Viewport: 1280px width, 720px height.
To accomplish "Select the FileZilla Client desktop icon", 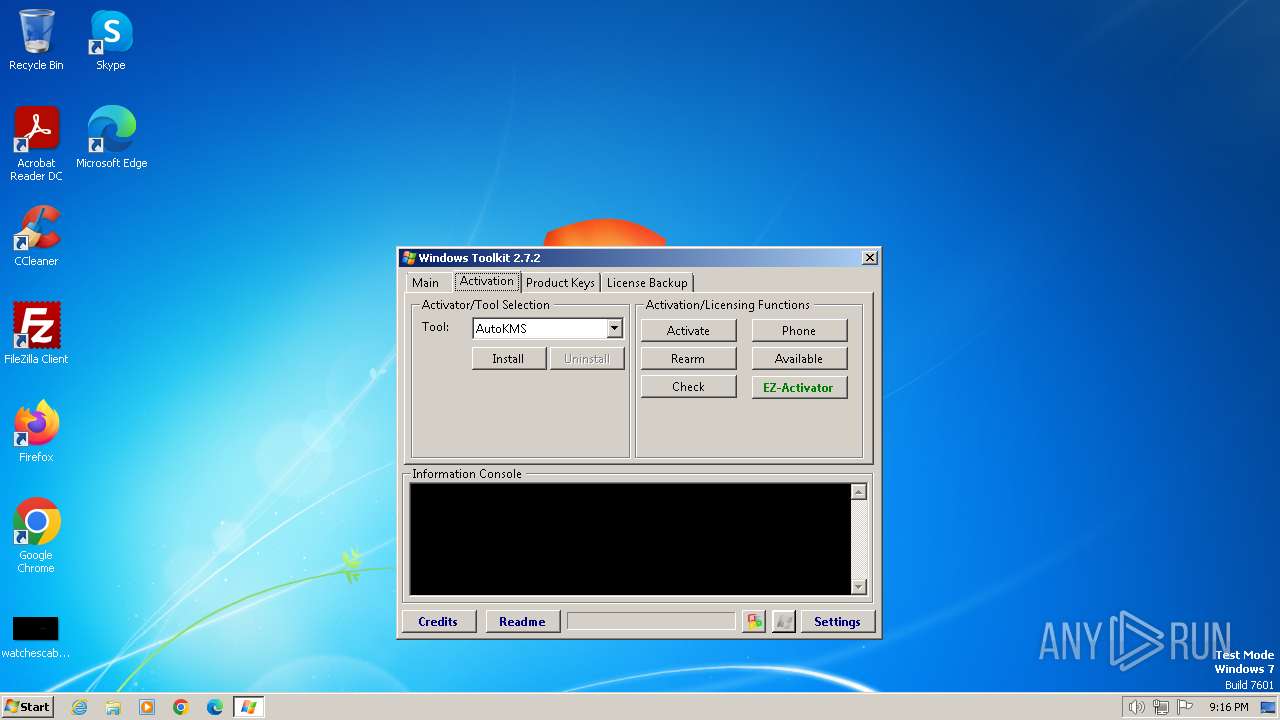I will point(36,334).
